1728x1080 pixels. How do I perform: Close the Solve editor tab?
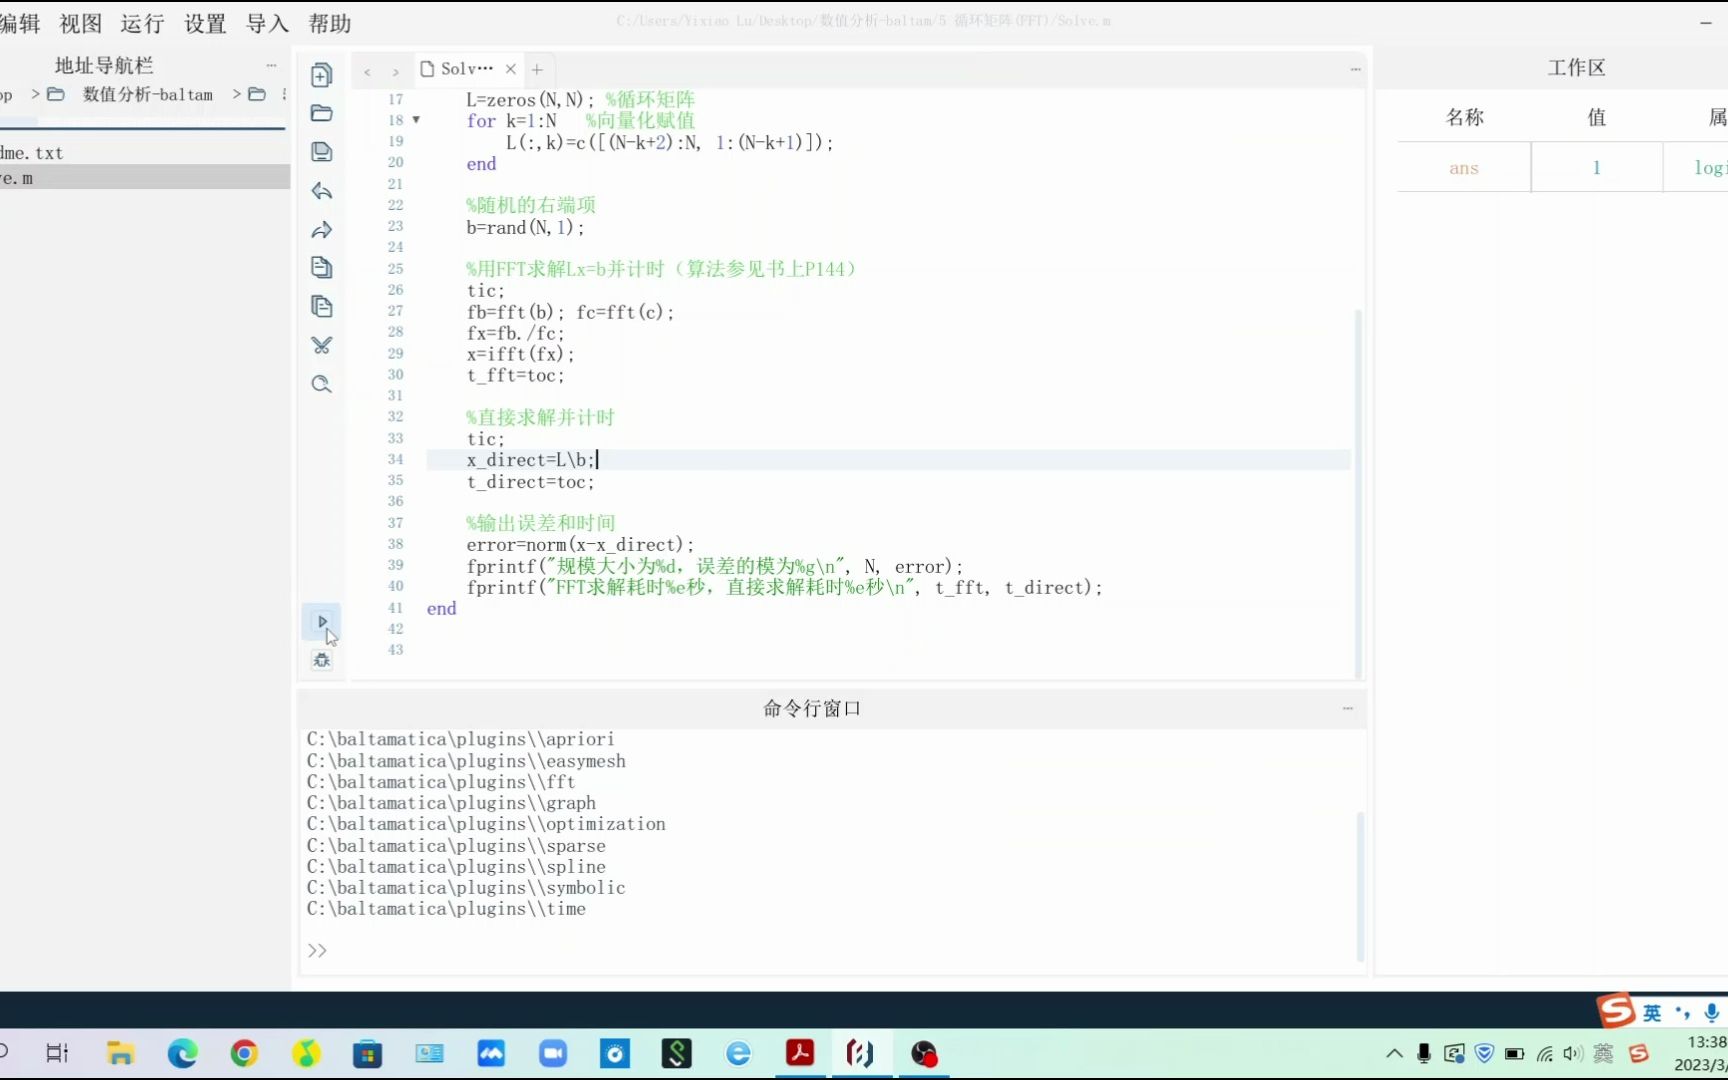point(511,69)
